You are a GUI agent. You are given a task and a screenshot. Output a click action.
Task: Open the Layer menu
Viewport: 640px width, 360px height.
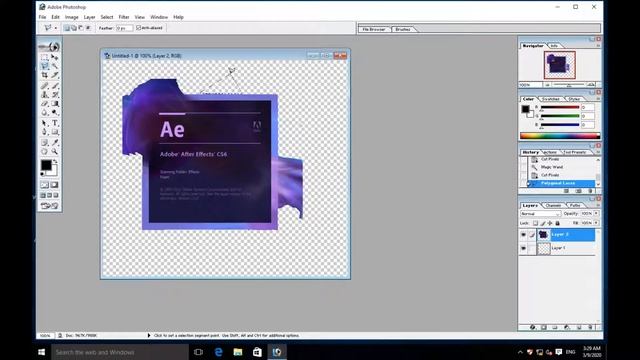click(89, 17)
